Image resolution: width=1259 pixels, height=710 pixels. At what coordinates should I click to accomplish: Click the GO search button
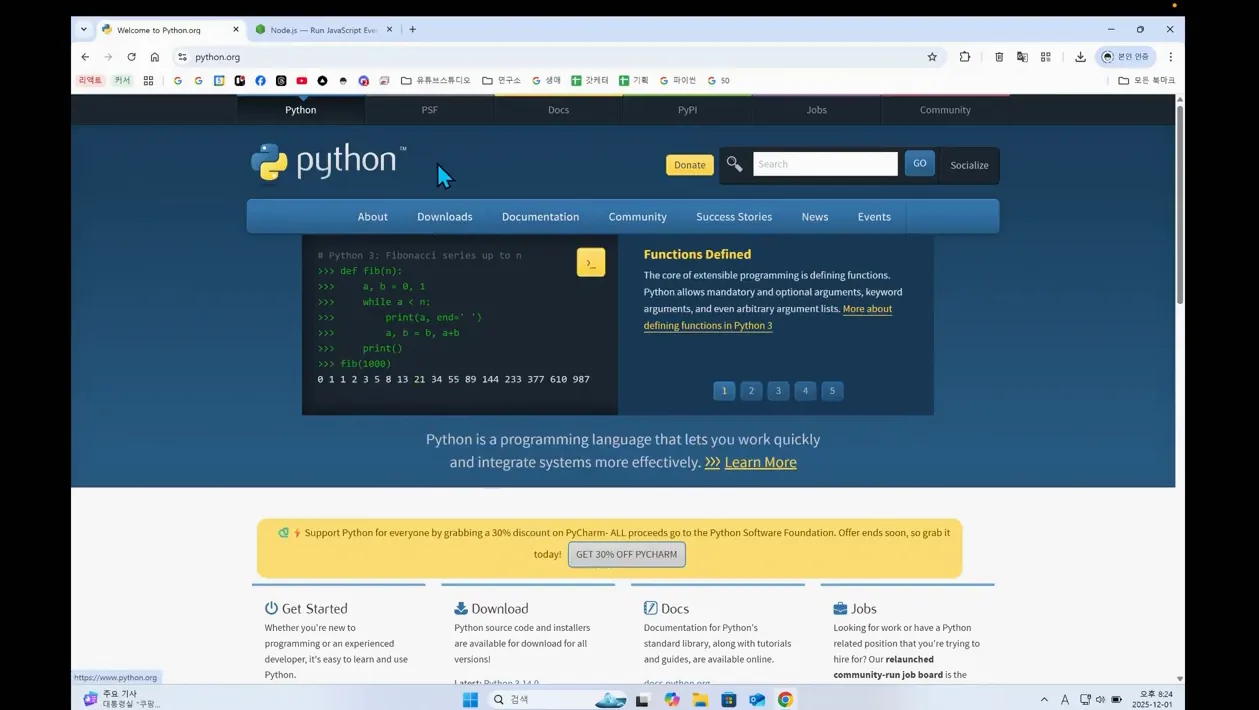click(920, 163)
